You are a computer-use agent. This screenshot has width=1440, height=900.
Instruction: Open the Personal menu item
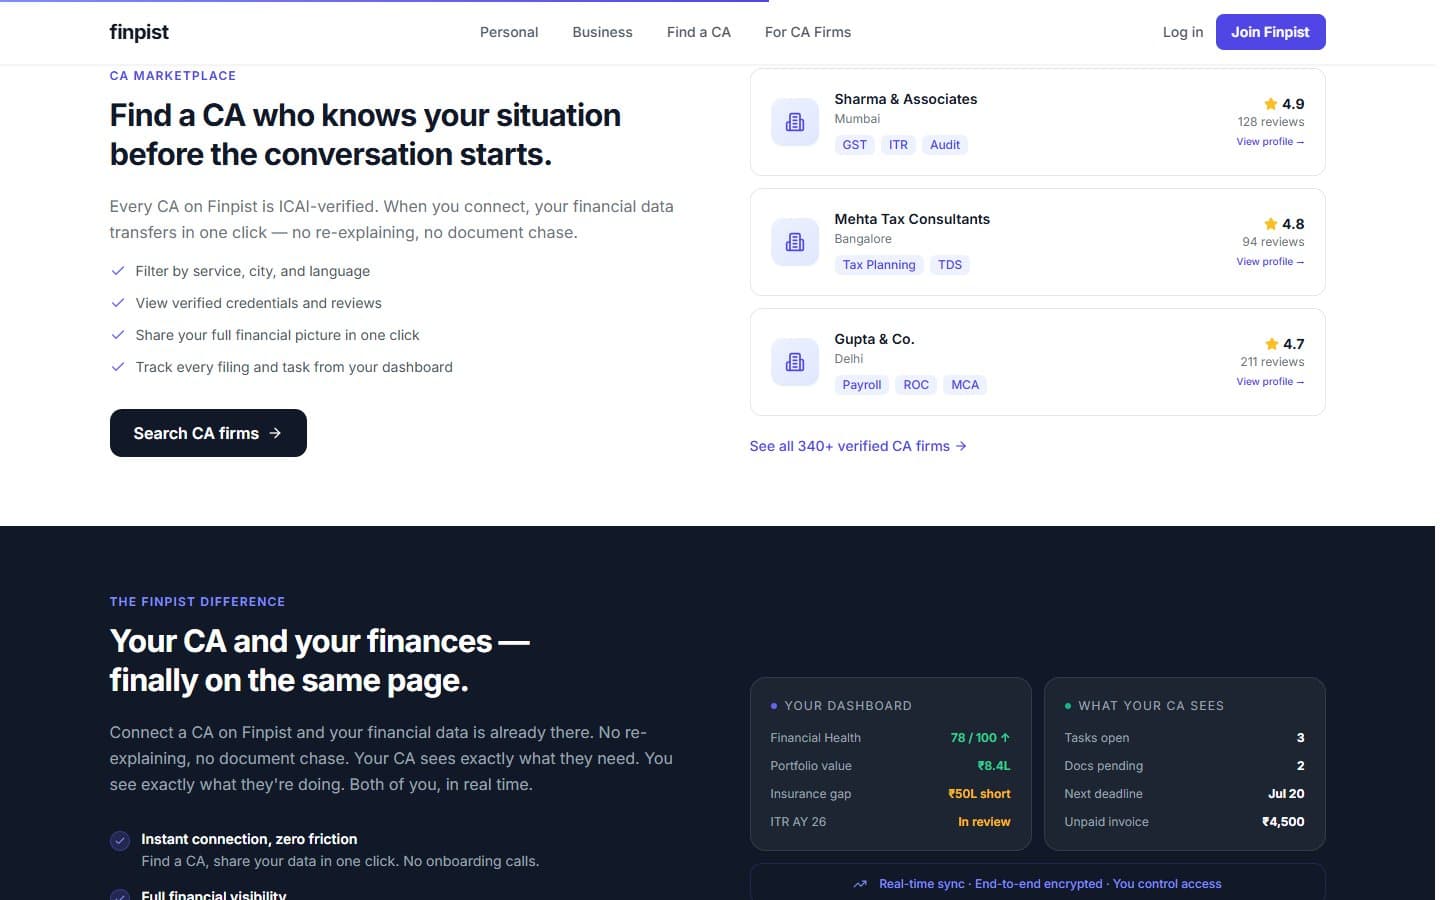(x=509, y=32)
